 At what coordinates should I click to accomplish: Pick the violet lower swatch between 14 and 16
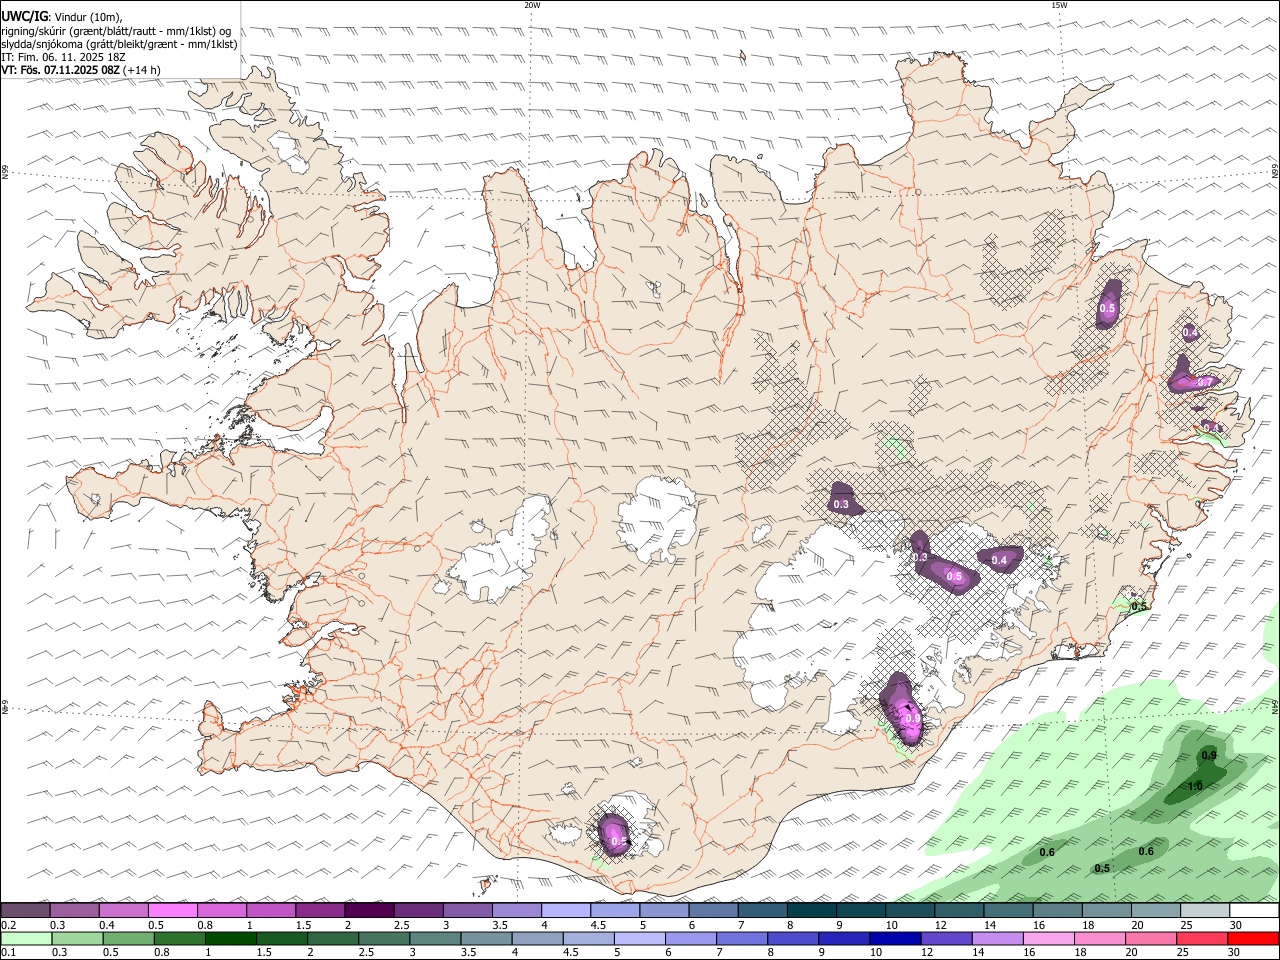click(997, 938)
